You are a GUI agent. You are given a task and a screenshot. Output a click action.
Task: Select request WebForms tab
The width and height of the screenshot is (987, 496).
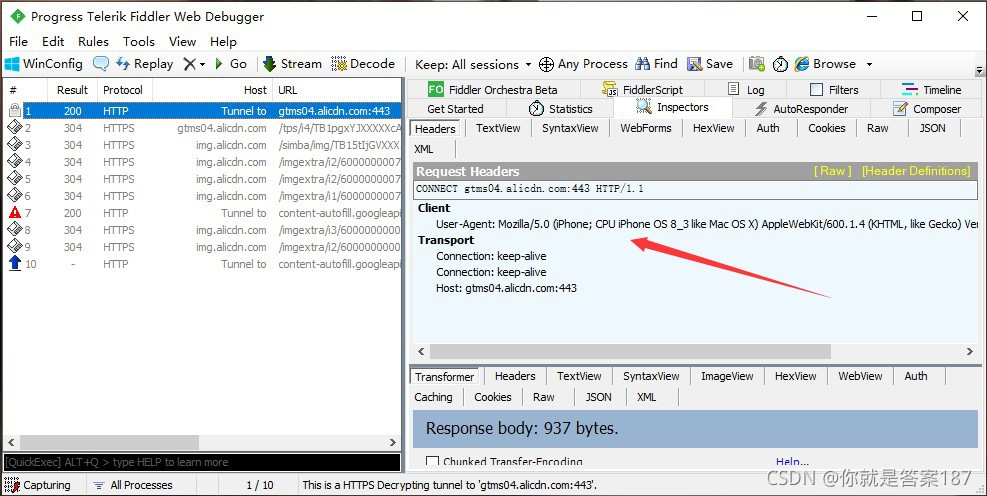(x=646, y=128)
